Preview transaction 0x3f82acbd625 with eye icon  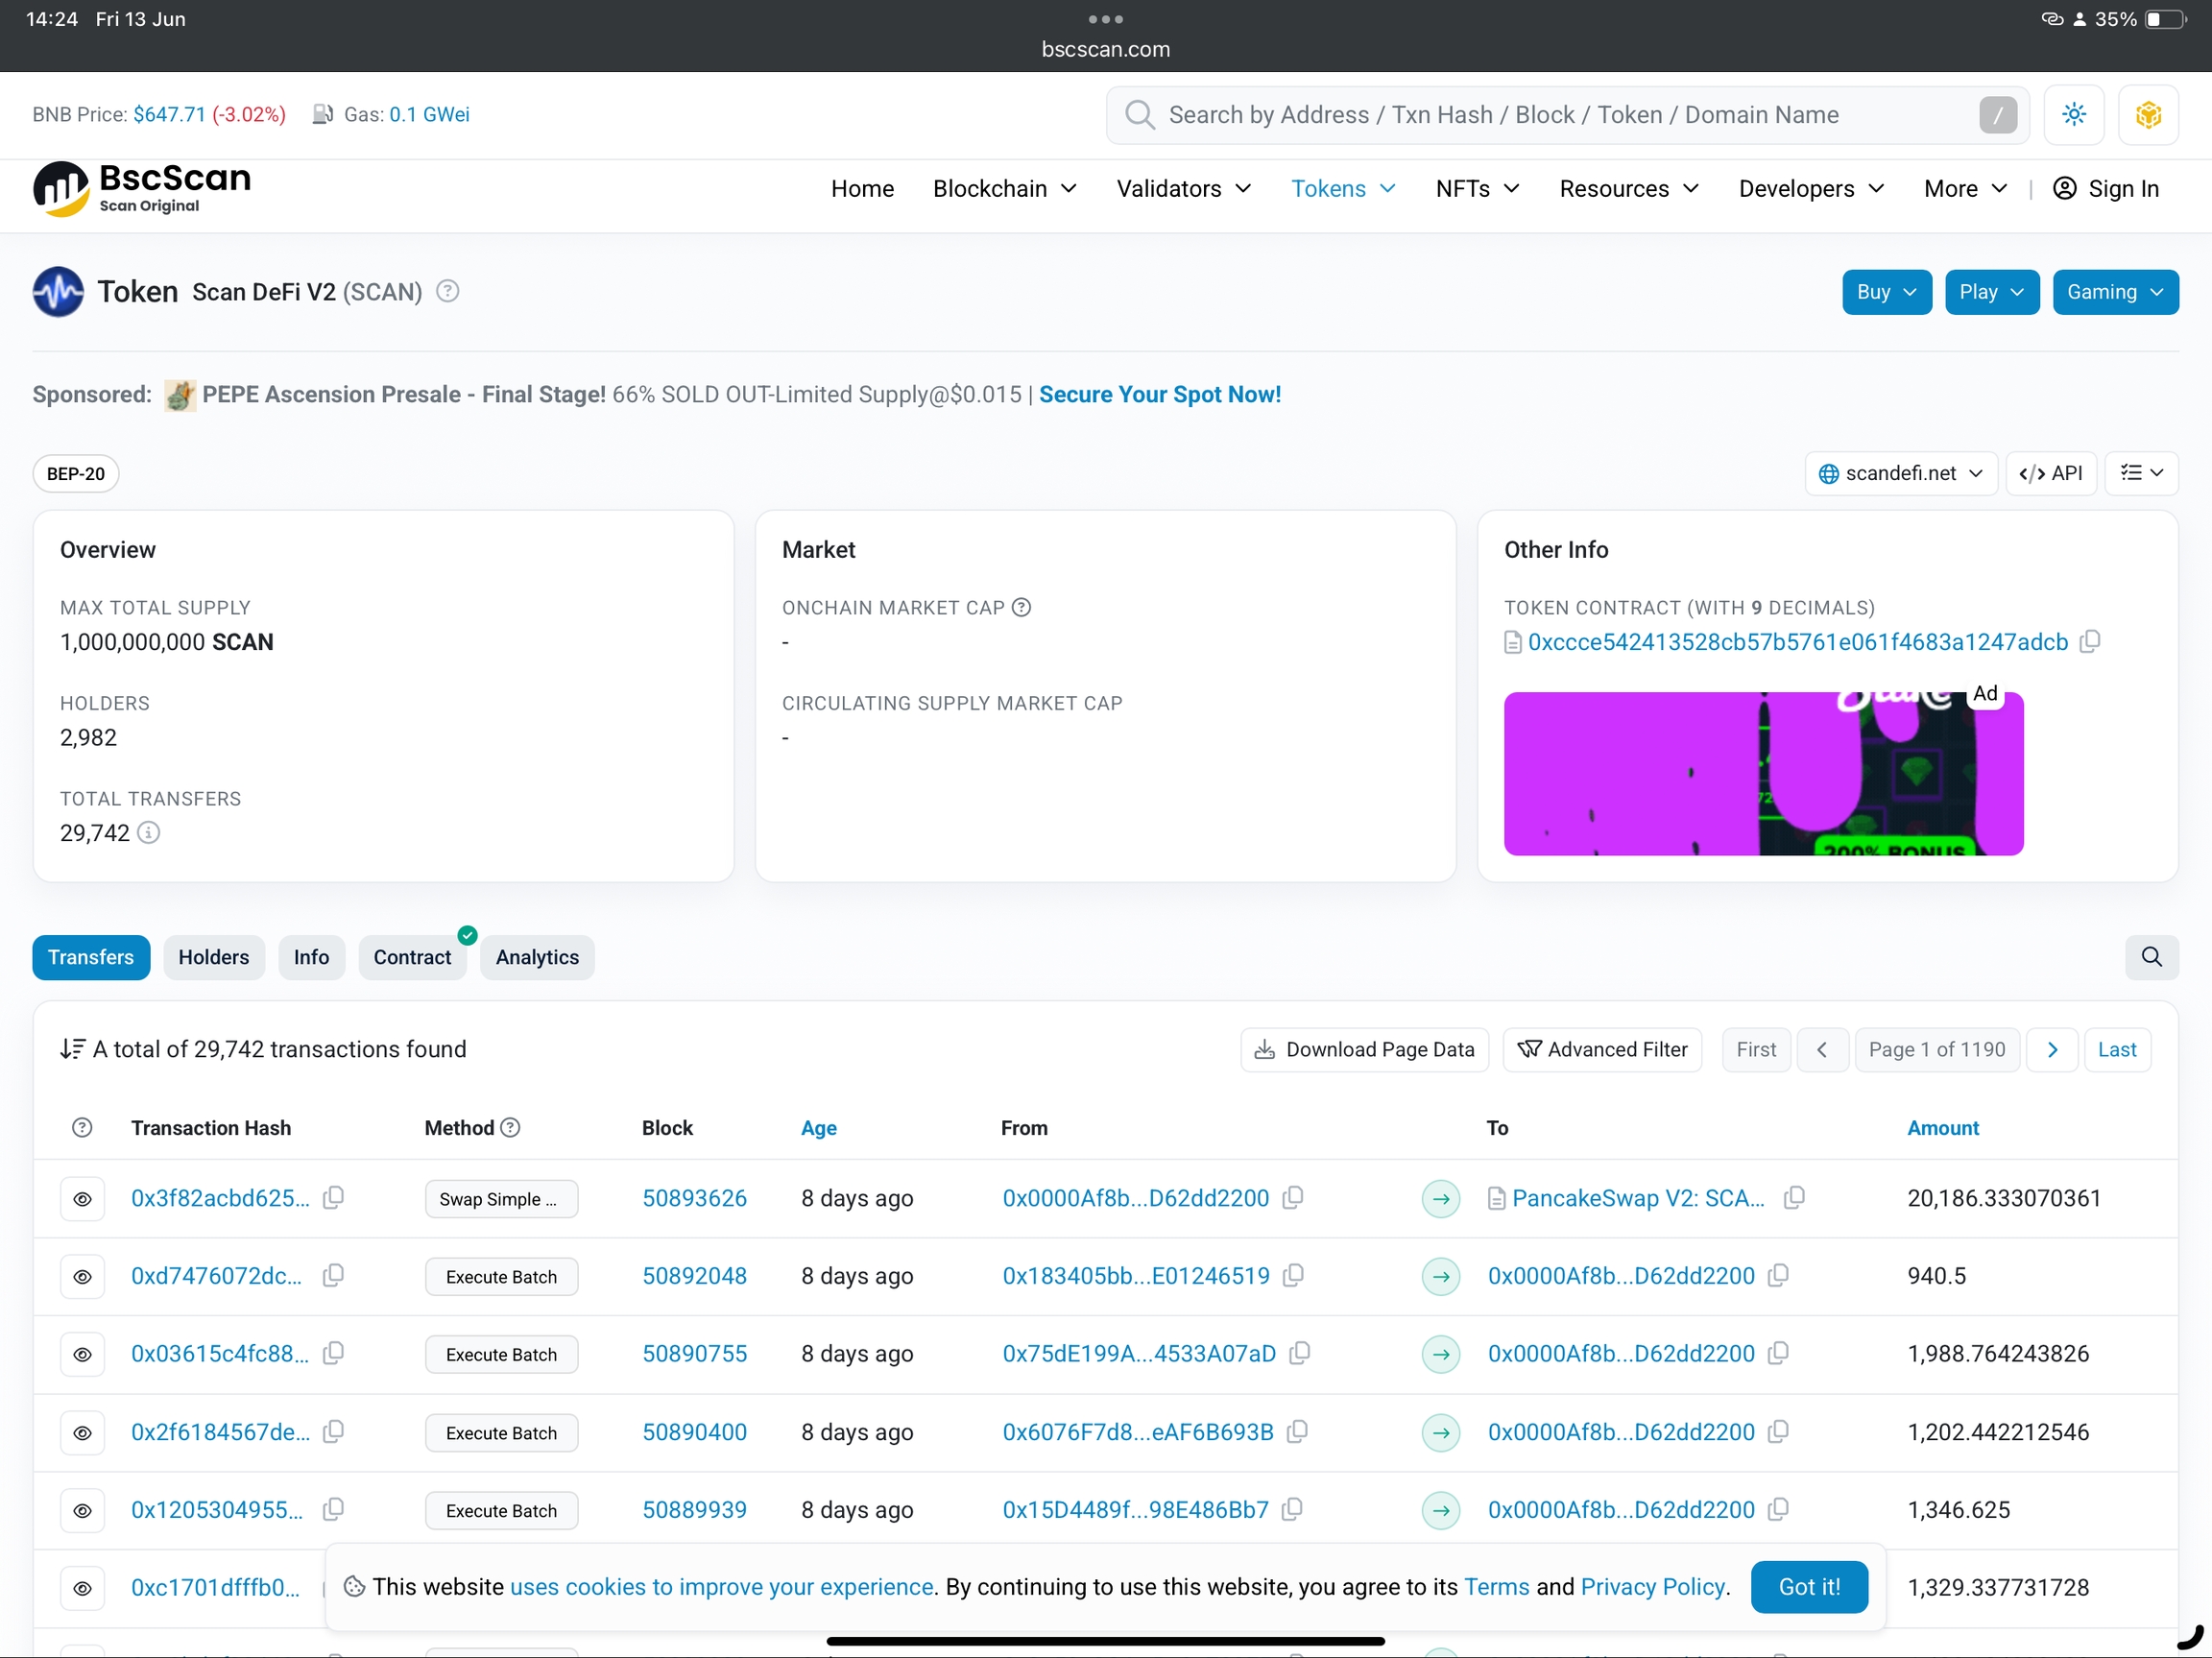click(82, 1198)
